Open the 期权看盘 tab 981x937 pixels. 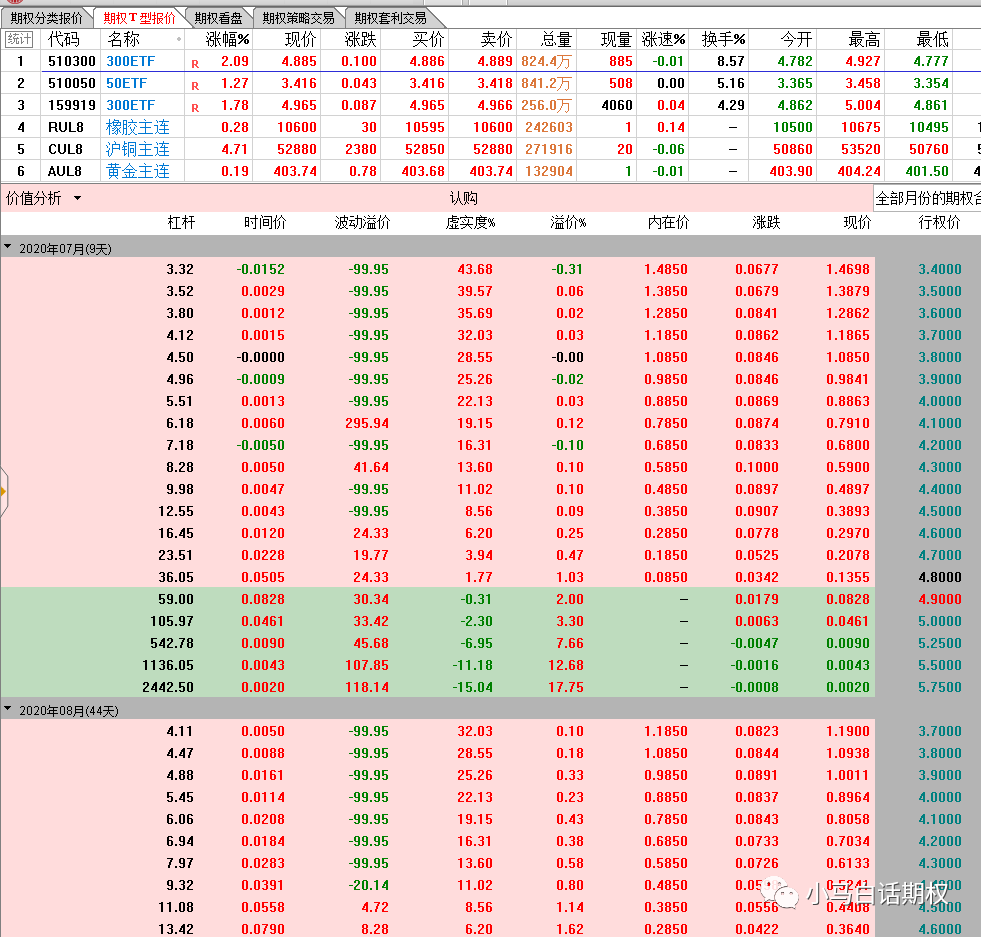point(218,18)
